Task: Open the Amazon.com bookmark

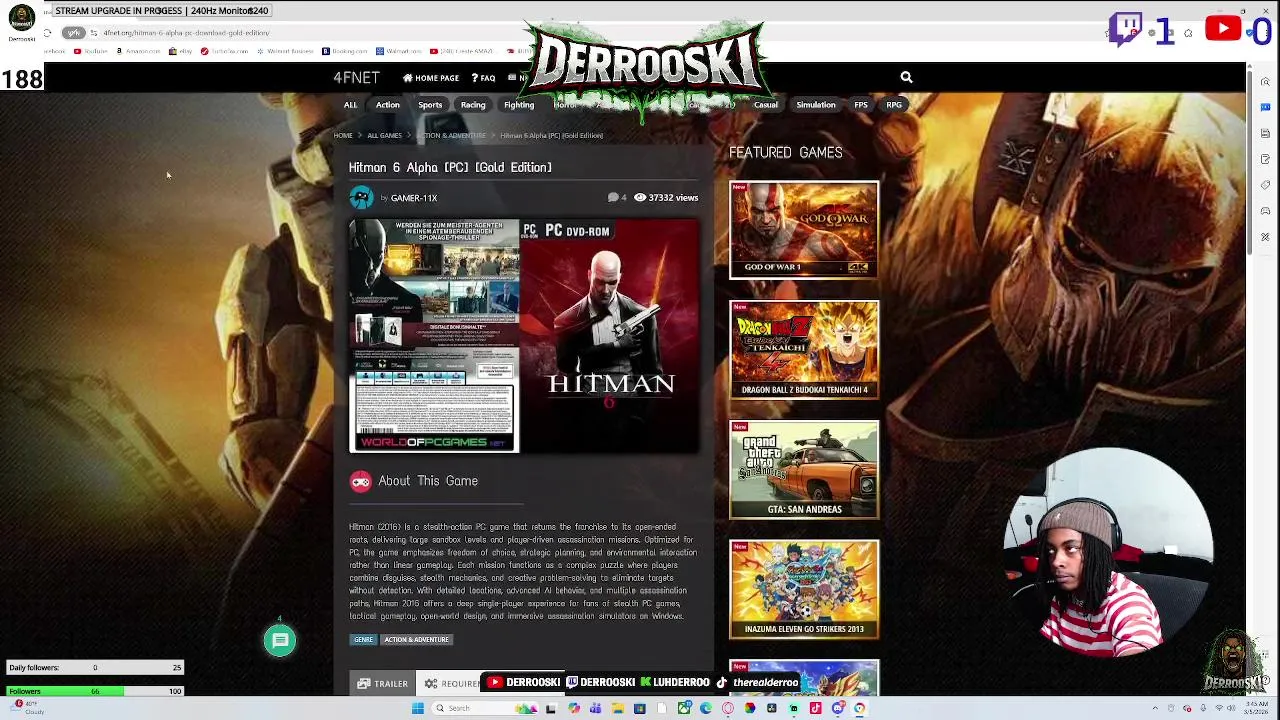Action: tap(139, 51)
